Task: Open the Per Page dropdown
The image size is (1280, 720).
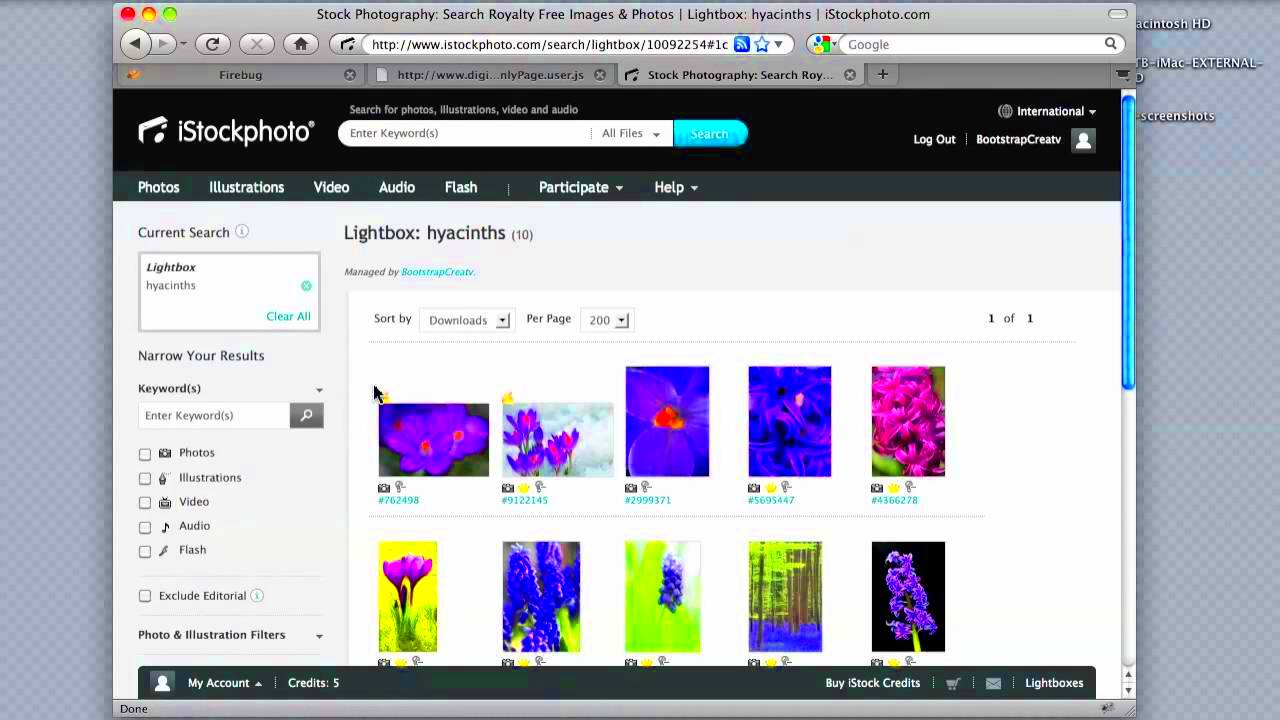Action: 607,320
